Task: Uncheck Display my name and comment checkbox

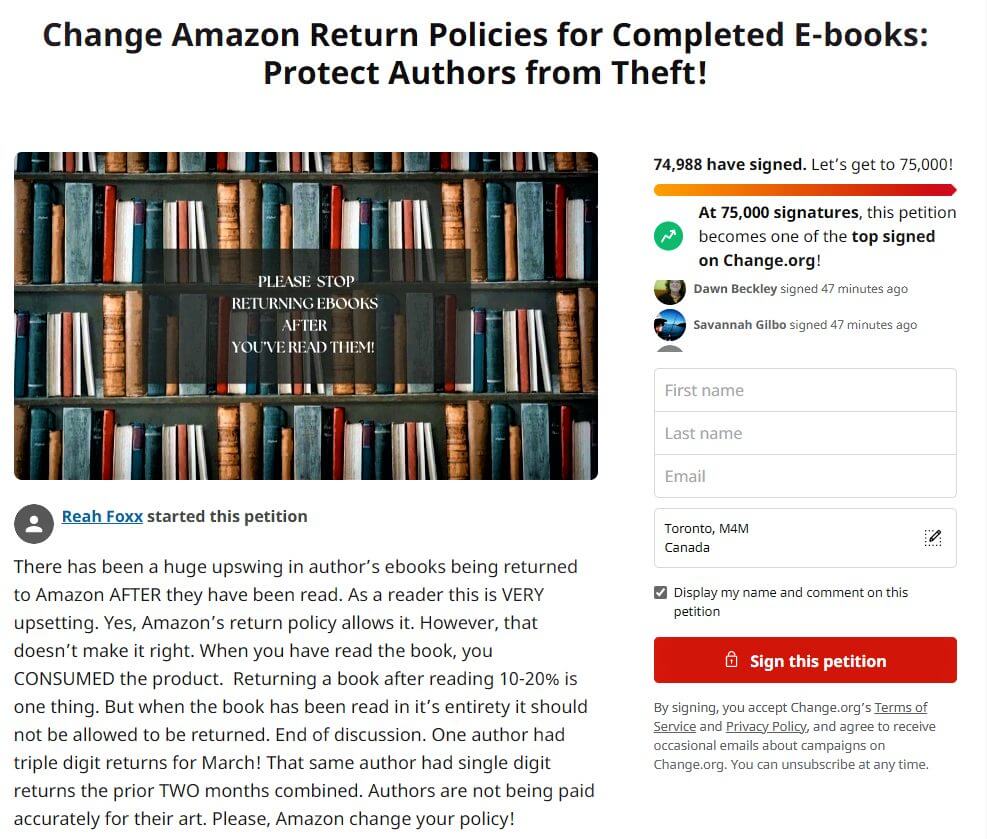Action: pyautogui.click(x=660, y=592)
